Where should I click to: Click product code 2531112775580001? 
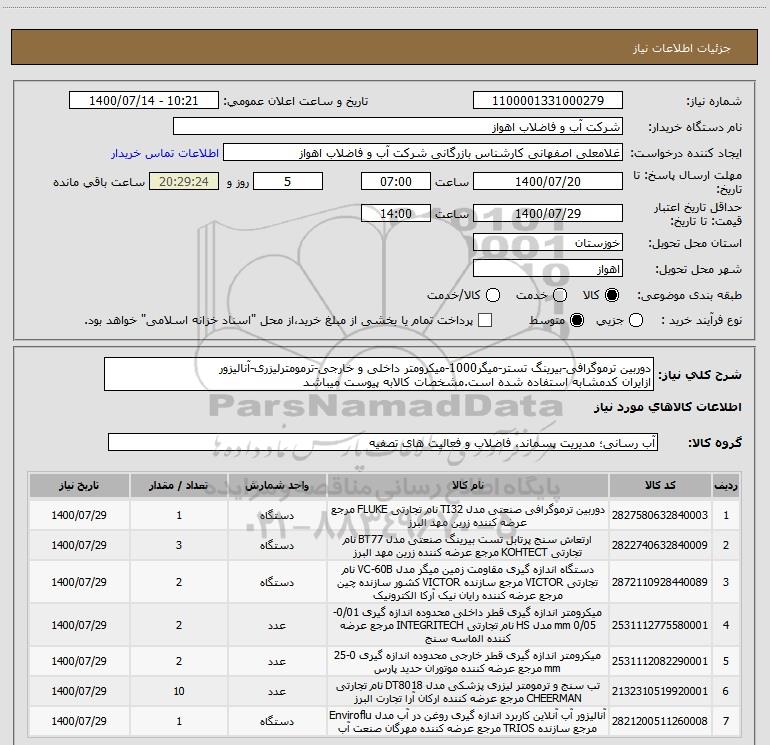point(660,625)
